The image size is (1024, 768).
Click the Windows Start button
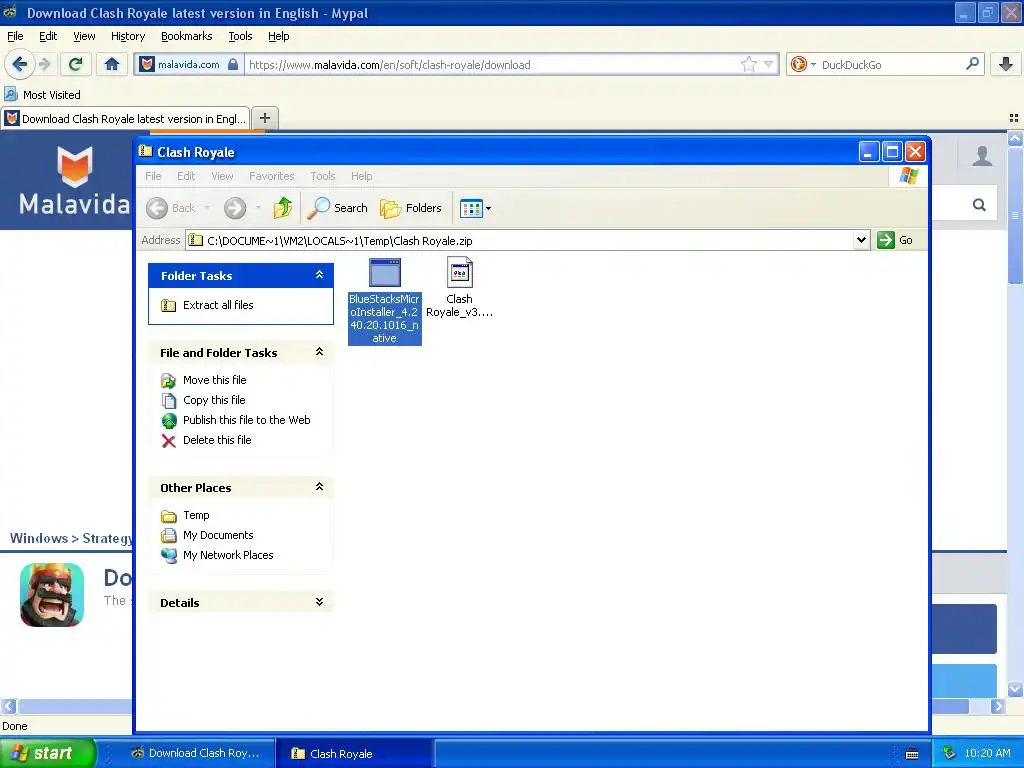(48, 753)
